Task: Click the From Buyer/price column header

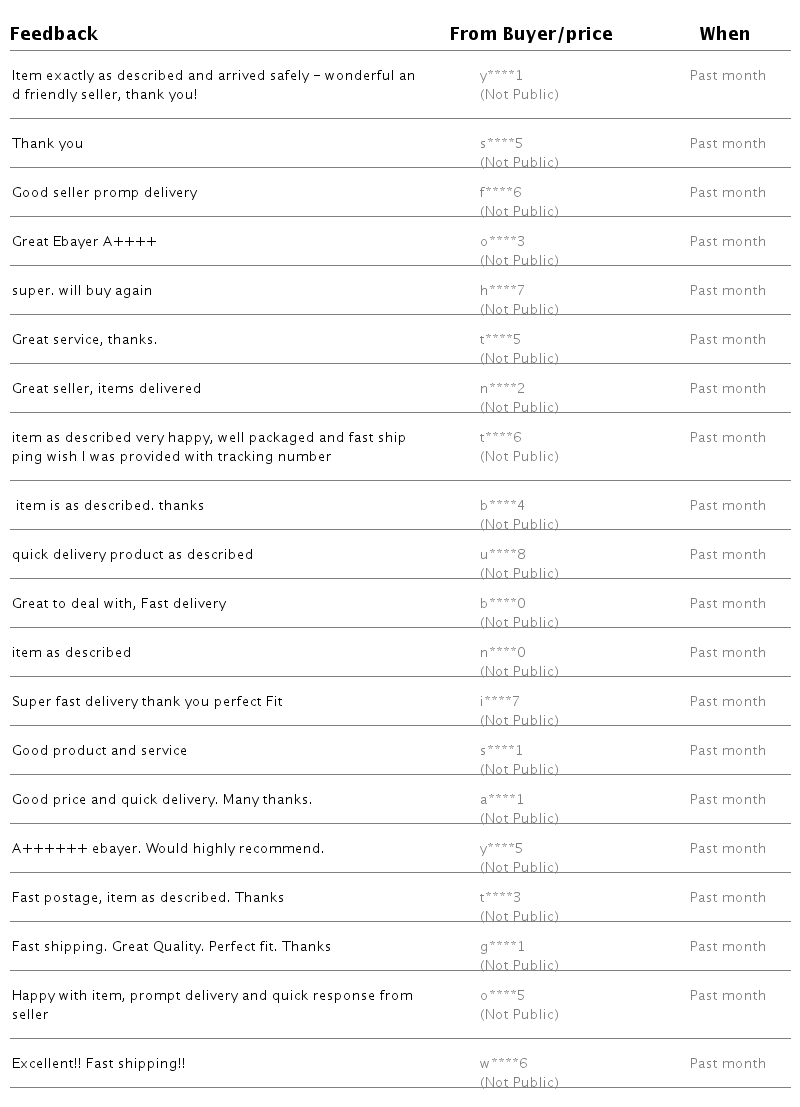Action: coord(530,34)
